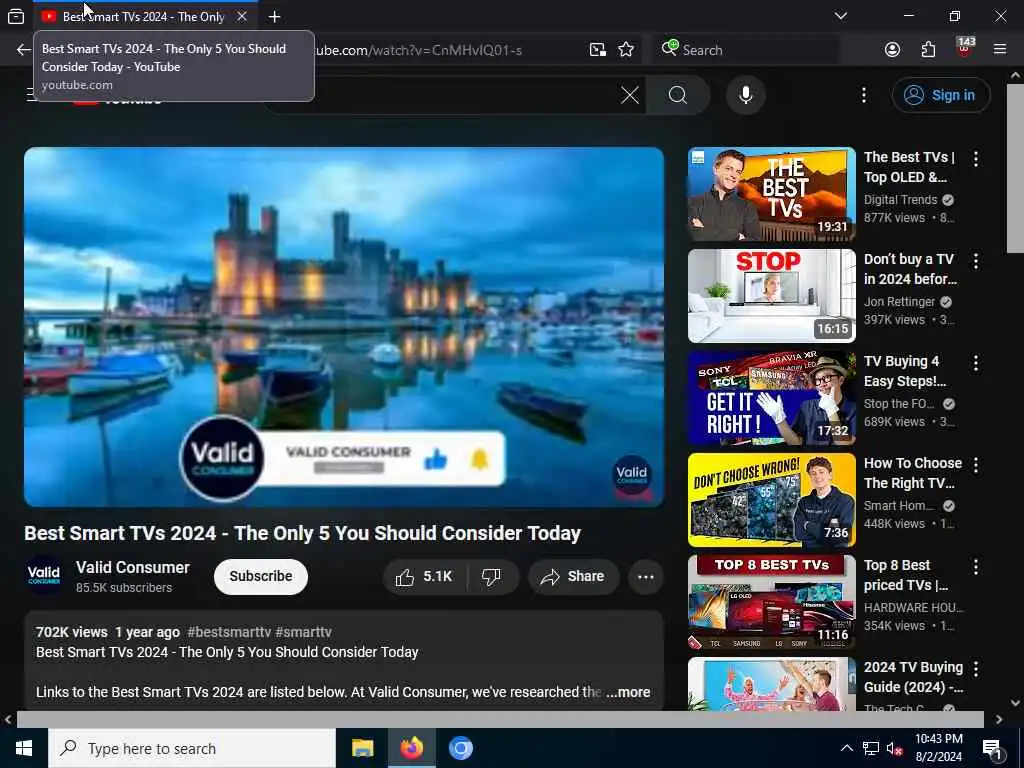Go back with browser back arrow
Screen dimensions: 1024x768
pyautogui.click(x=24, y=50)
